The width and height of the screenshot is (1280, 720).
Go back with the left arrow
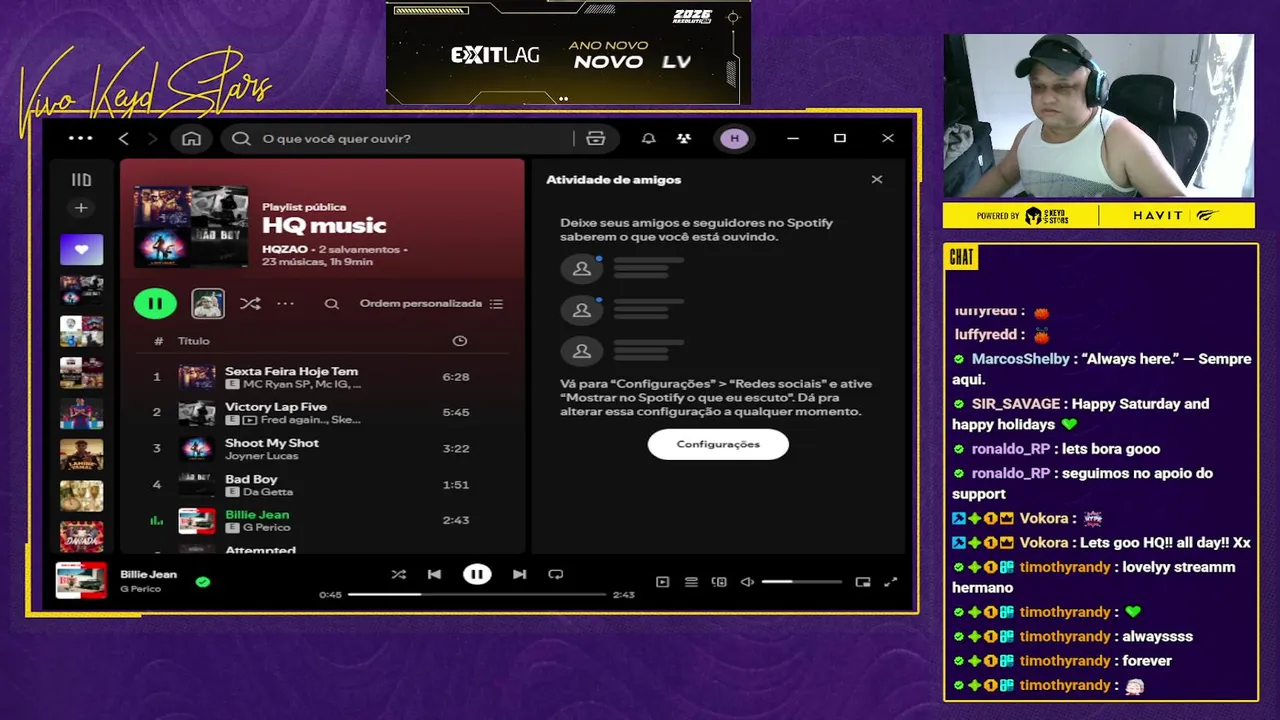point(123,138)
